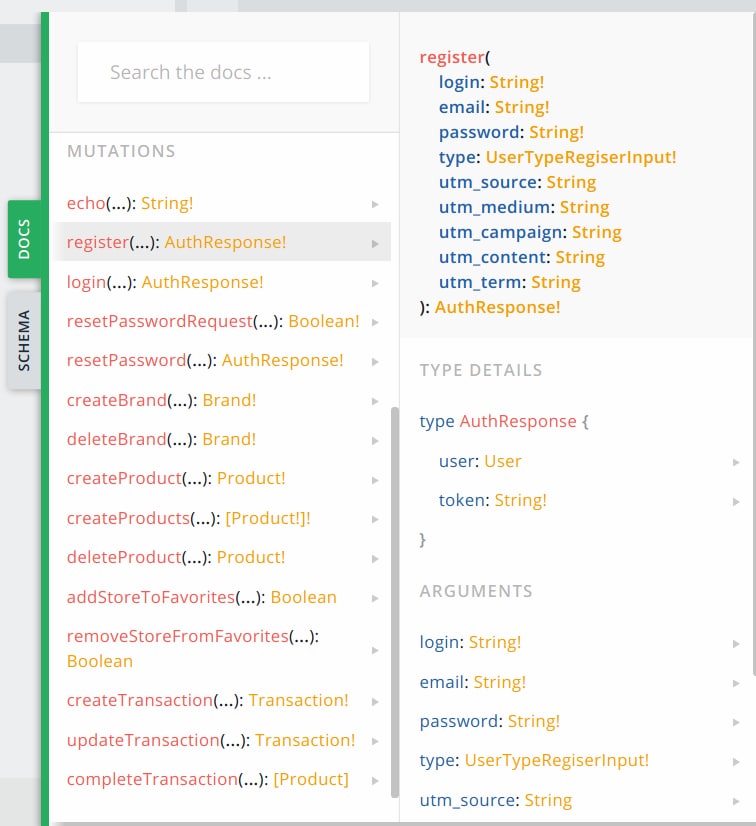Open utm_source: String argument in Arguments
Image resolution: width=756 pixels, height=826 pixels.
point(496,800)
